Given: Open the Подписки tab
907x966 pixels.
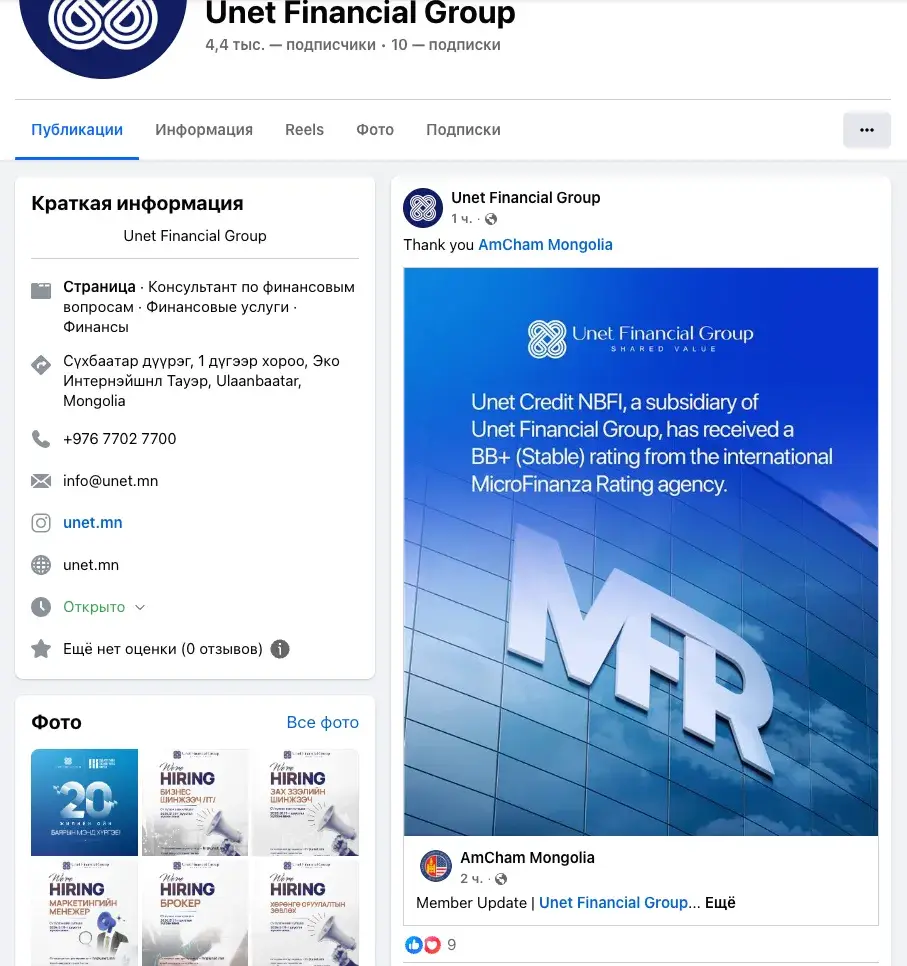Looking at the screenshot, I should coord(463,130).
